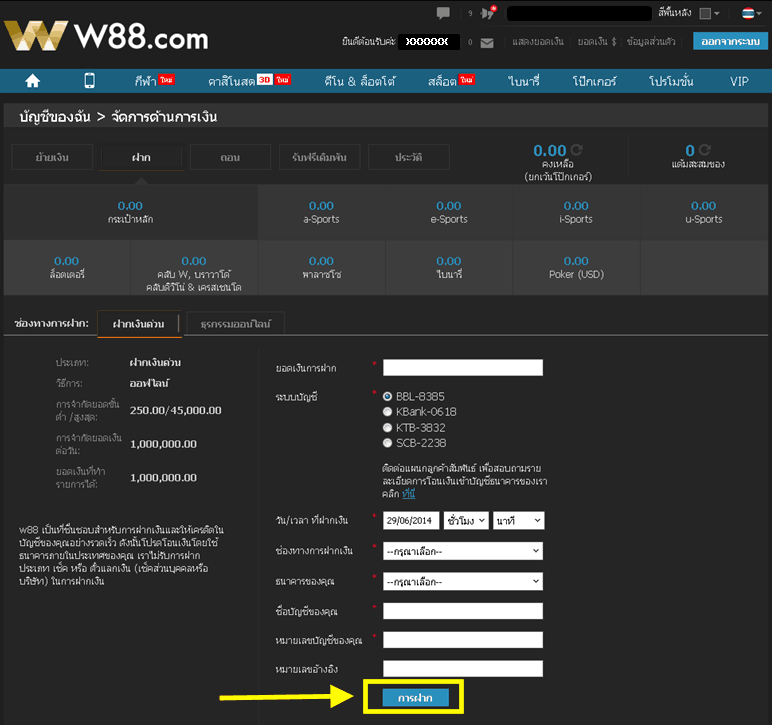Click the Thailand flag language icon

point(748,13)
